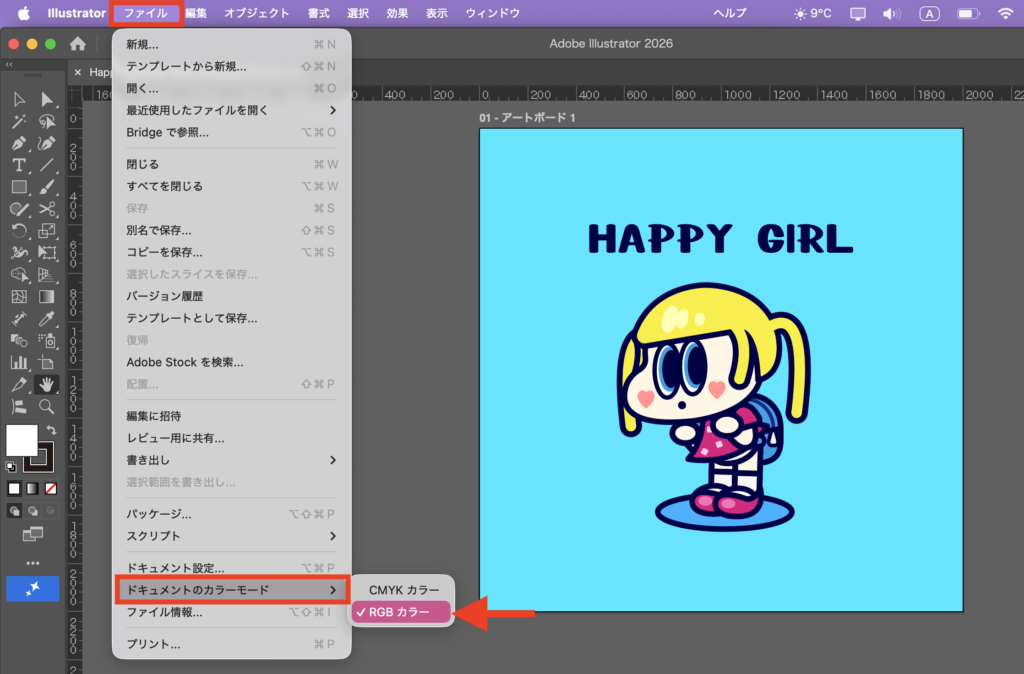Choose RGB カラー color mode
The image size is (1024, 674).
[400, 612]
